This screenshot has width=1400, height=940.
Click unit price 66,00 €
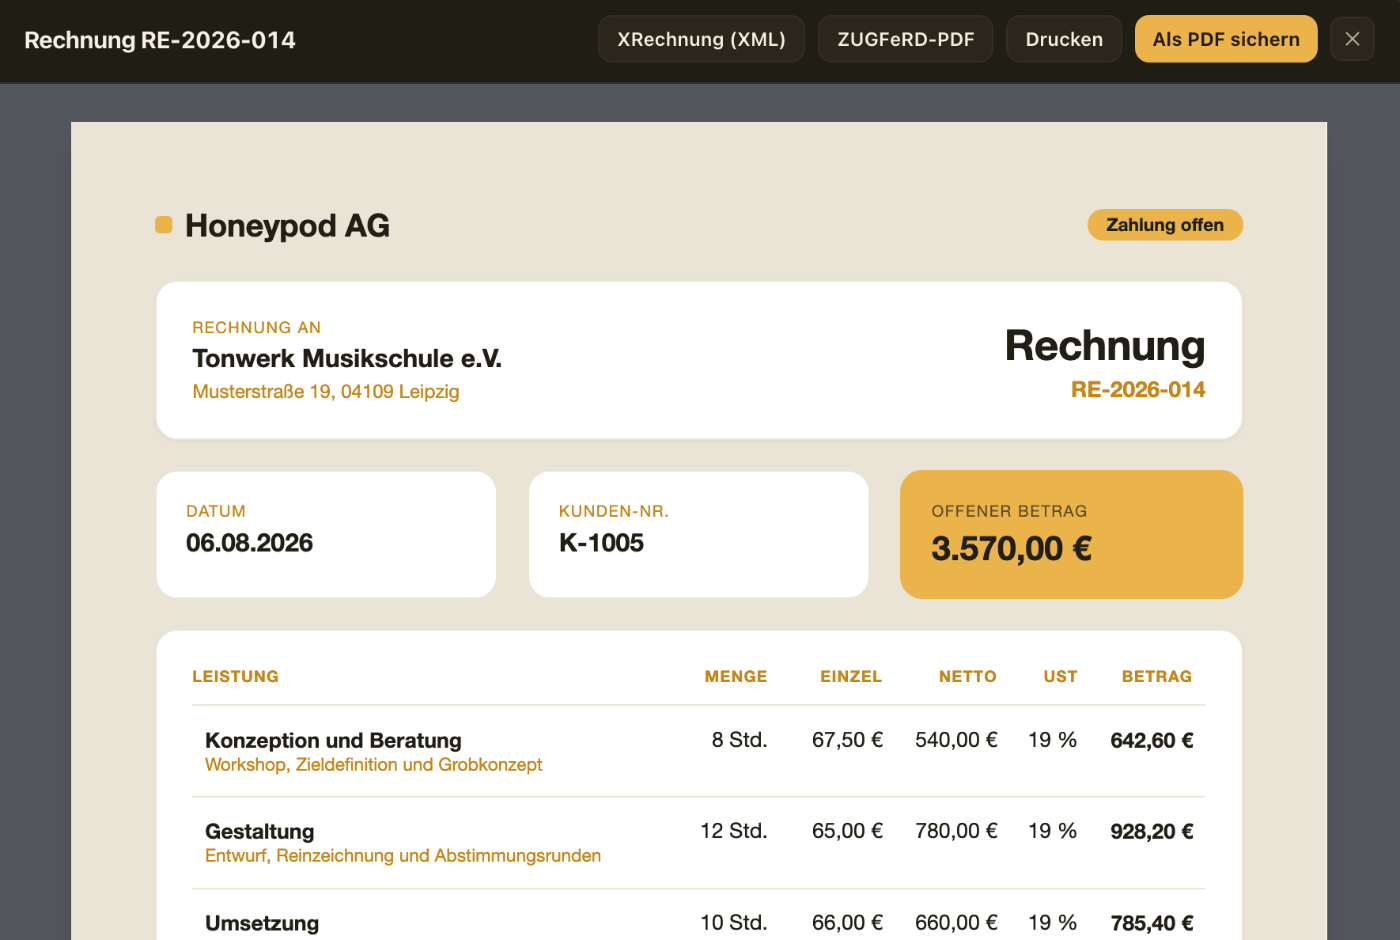tap(847, 923)
